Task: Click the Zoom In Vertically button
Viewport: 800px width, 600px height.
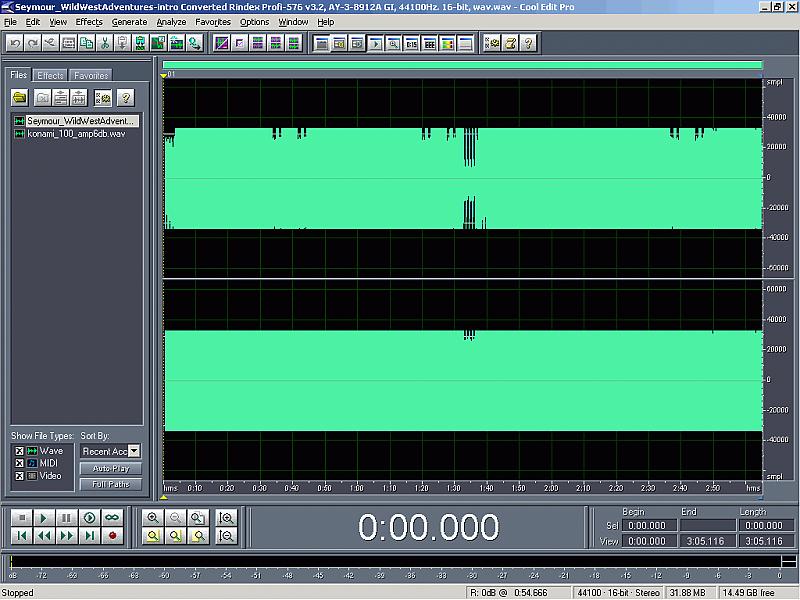Action: click(x=227, y=517)
